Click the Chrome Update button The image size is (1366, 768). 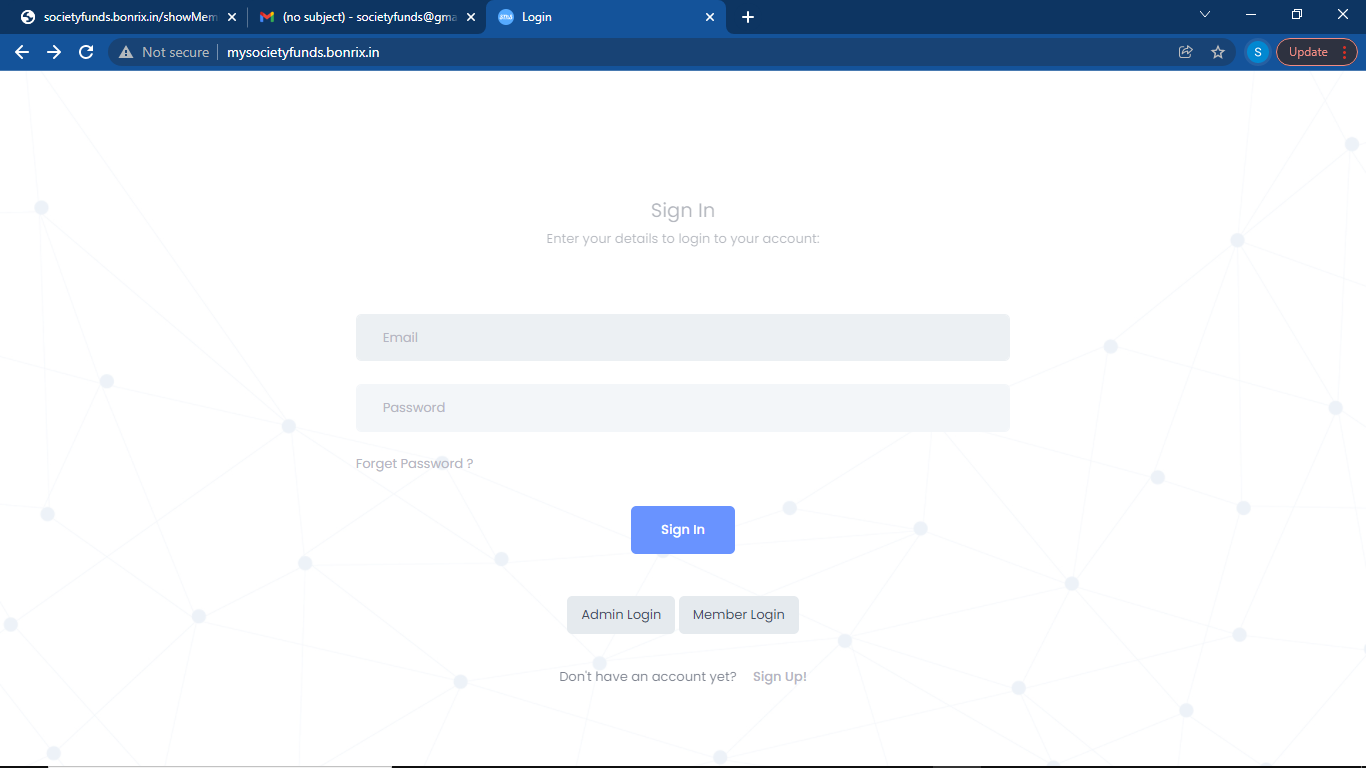pyautogui.click(x=1316, y=52)
